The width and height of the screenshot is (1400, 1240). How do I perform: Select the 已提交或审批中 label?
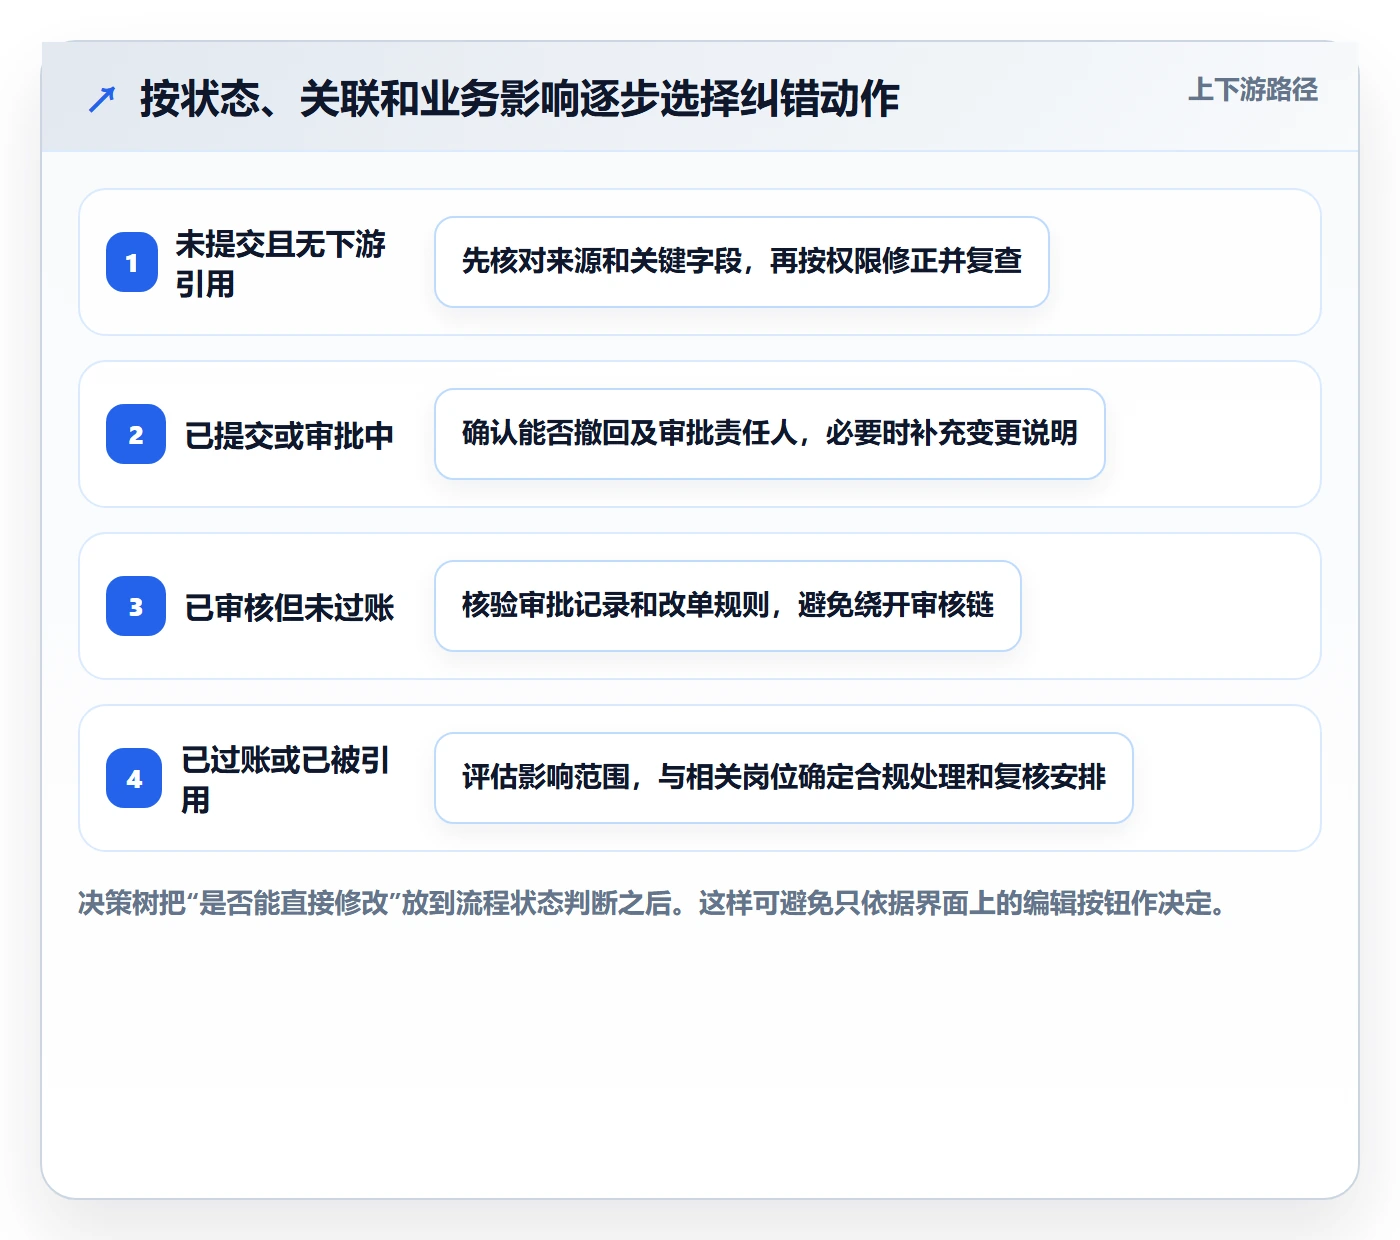(x=289, y=435)
